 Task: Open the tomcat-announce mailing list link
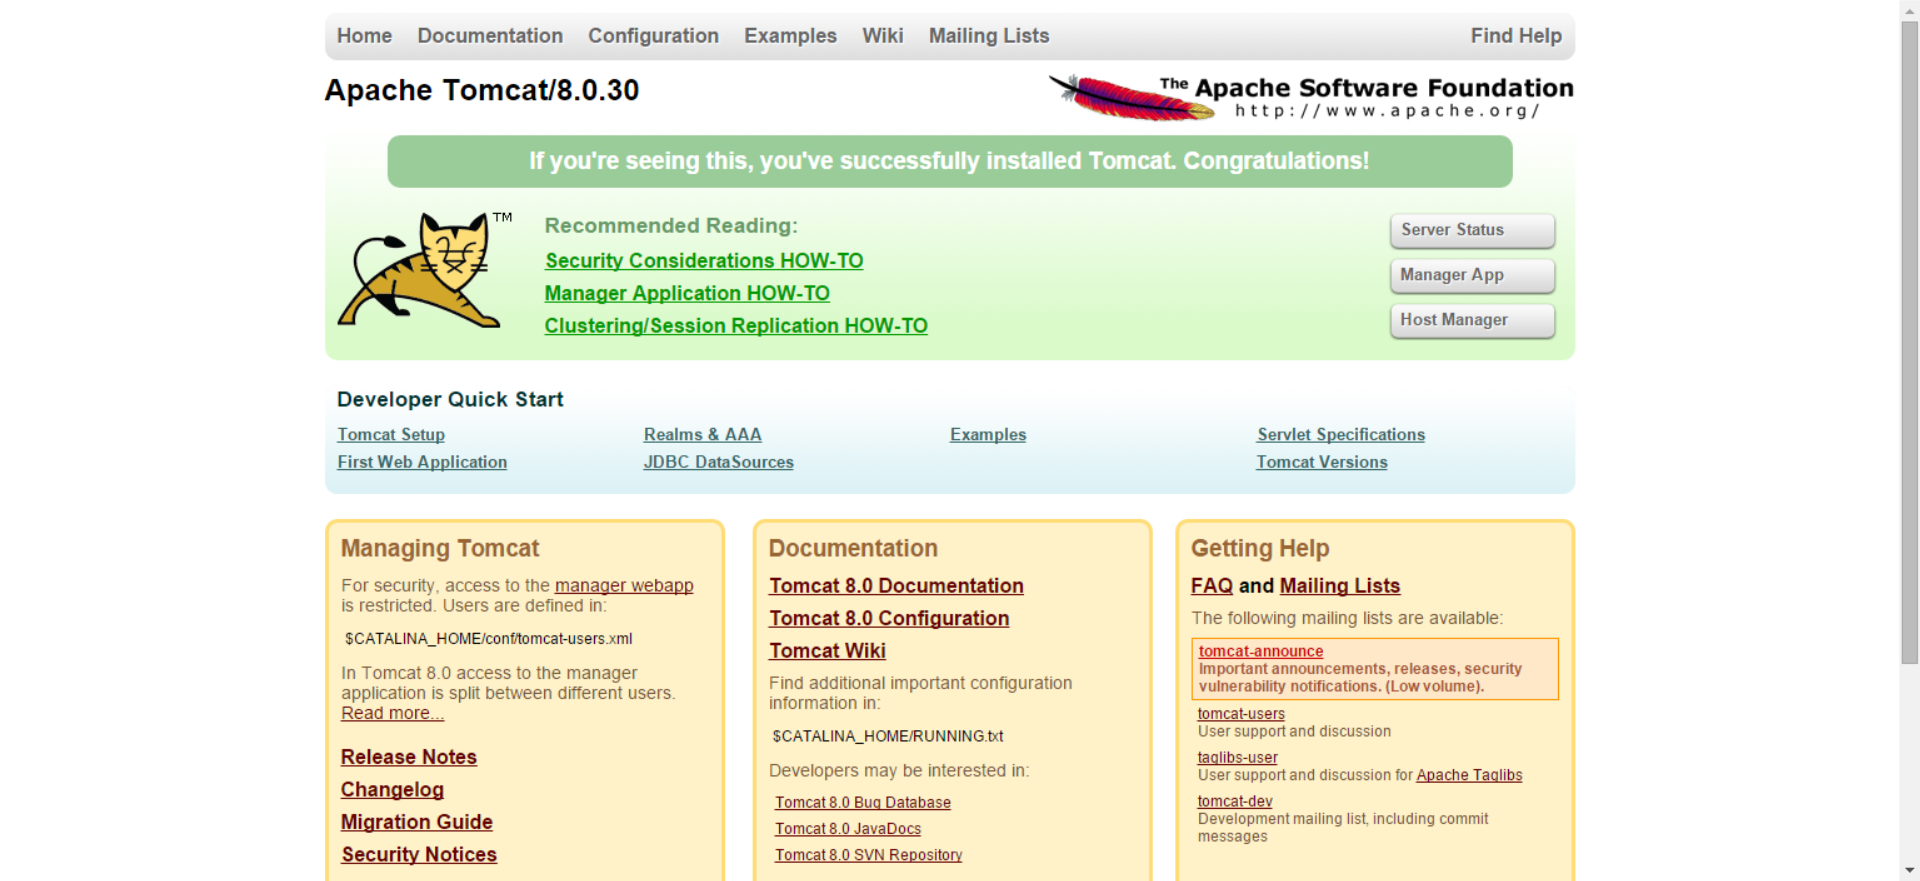point(1261,651)
